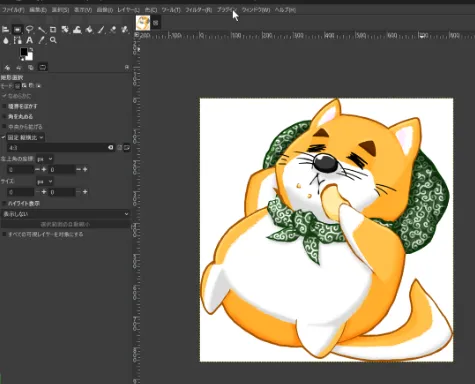Select the Bucket Fill tool
Screen dimensions: 475x384
(89, 30)
